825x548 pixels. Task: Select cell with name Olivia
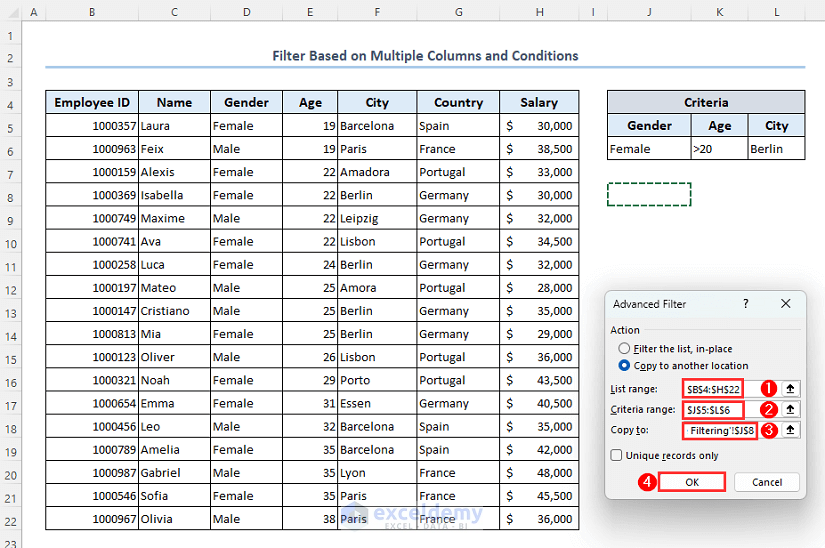pos(174,519)
